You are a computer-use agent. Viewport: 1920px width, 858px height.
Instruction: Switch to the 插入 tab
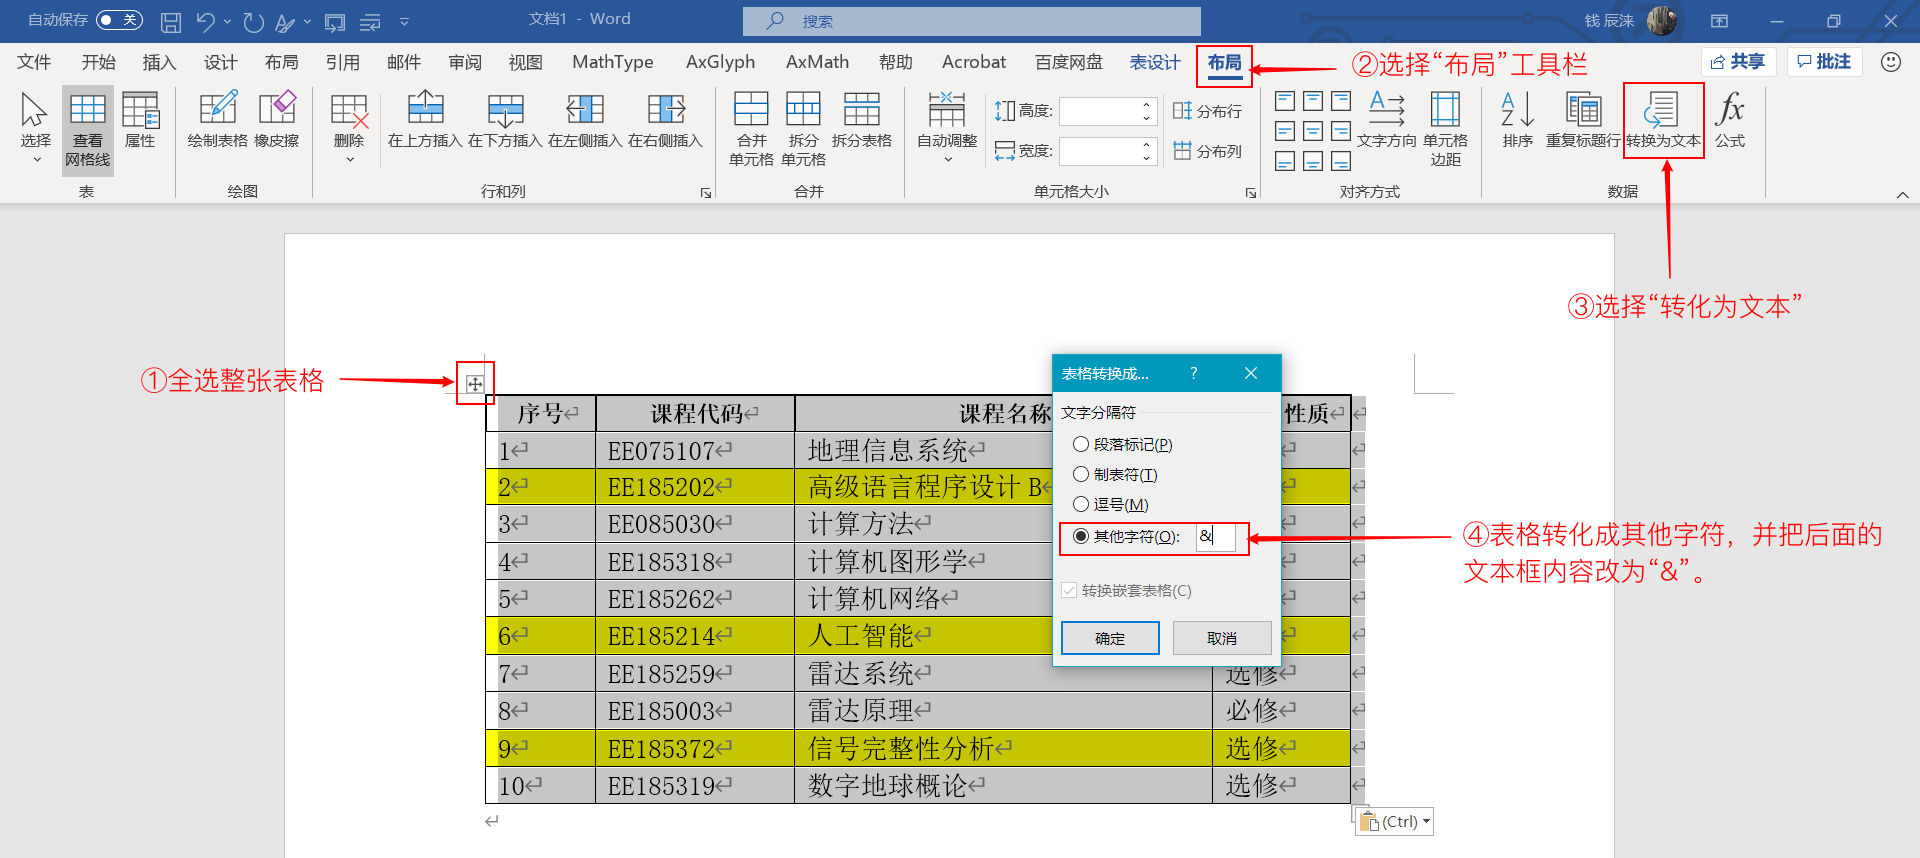(x=159, y=62)
